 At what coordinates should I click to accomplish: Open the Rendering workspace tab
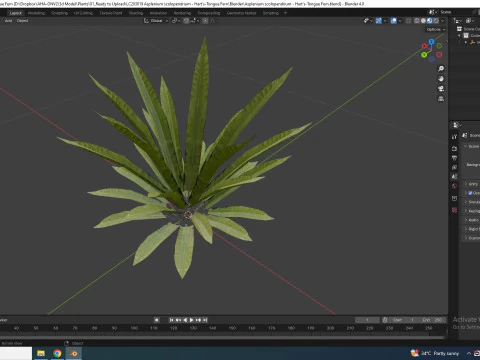(x=182, y=13)
